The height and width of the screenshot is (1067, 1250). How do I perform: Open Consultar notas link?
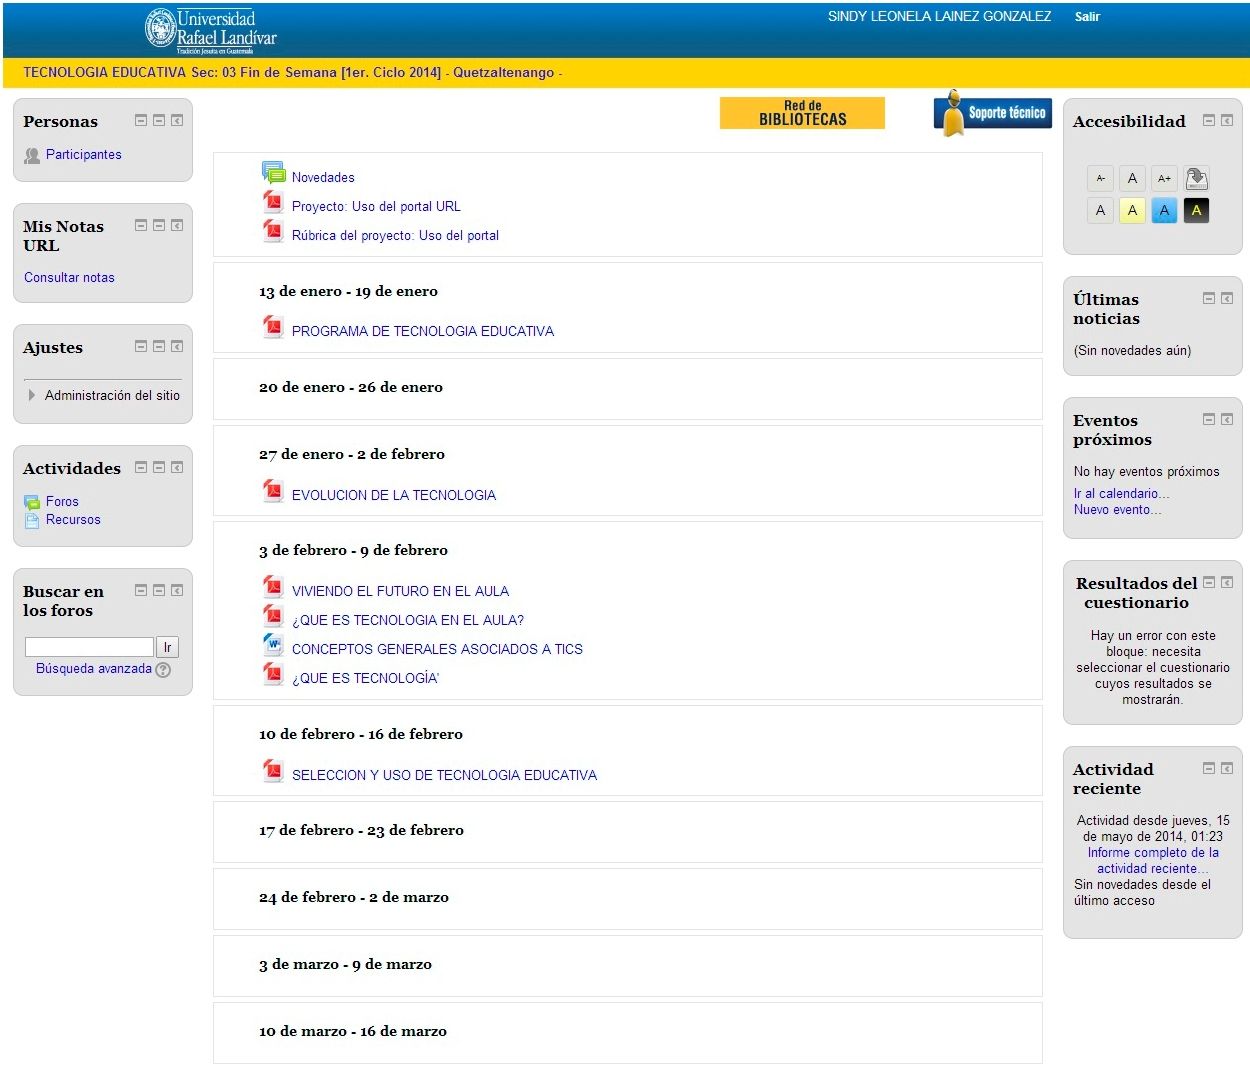pos(69,278)
